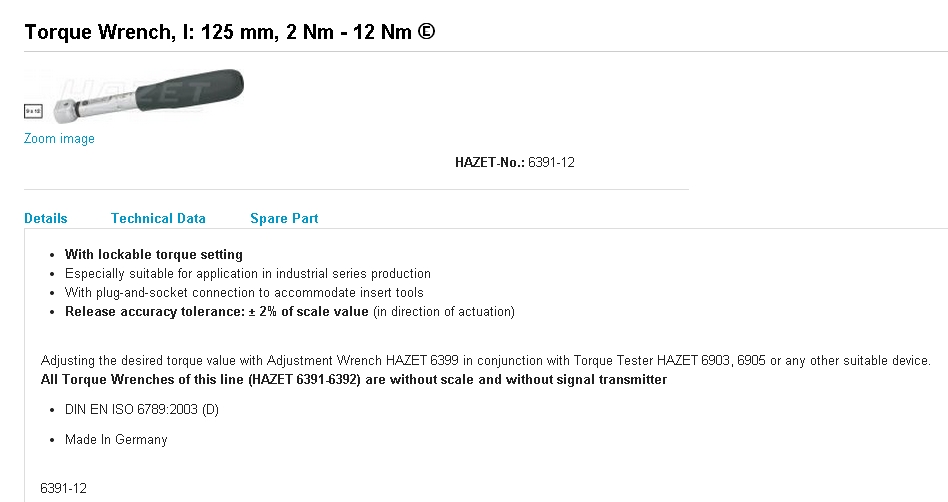948x502 pixels.
Task: Click the 9x12 square drive size icon
Action: (33, 113)
